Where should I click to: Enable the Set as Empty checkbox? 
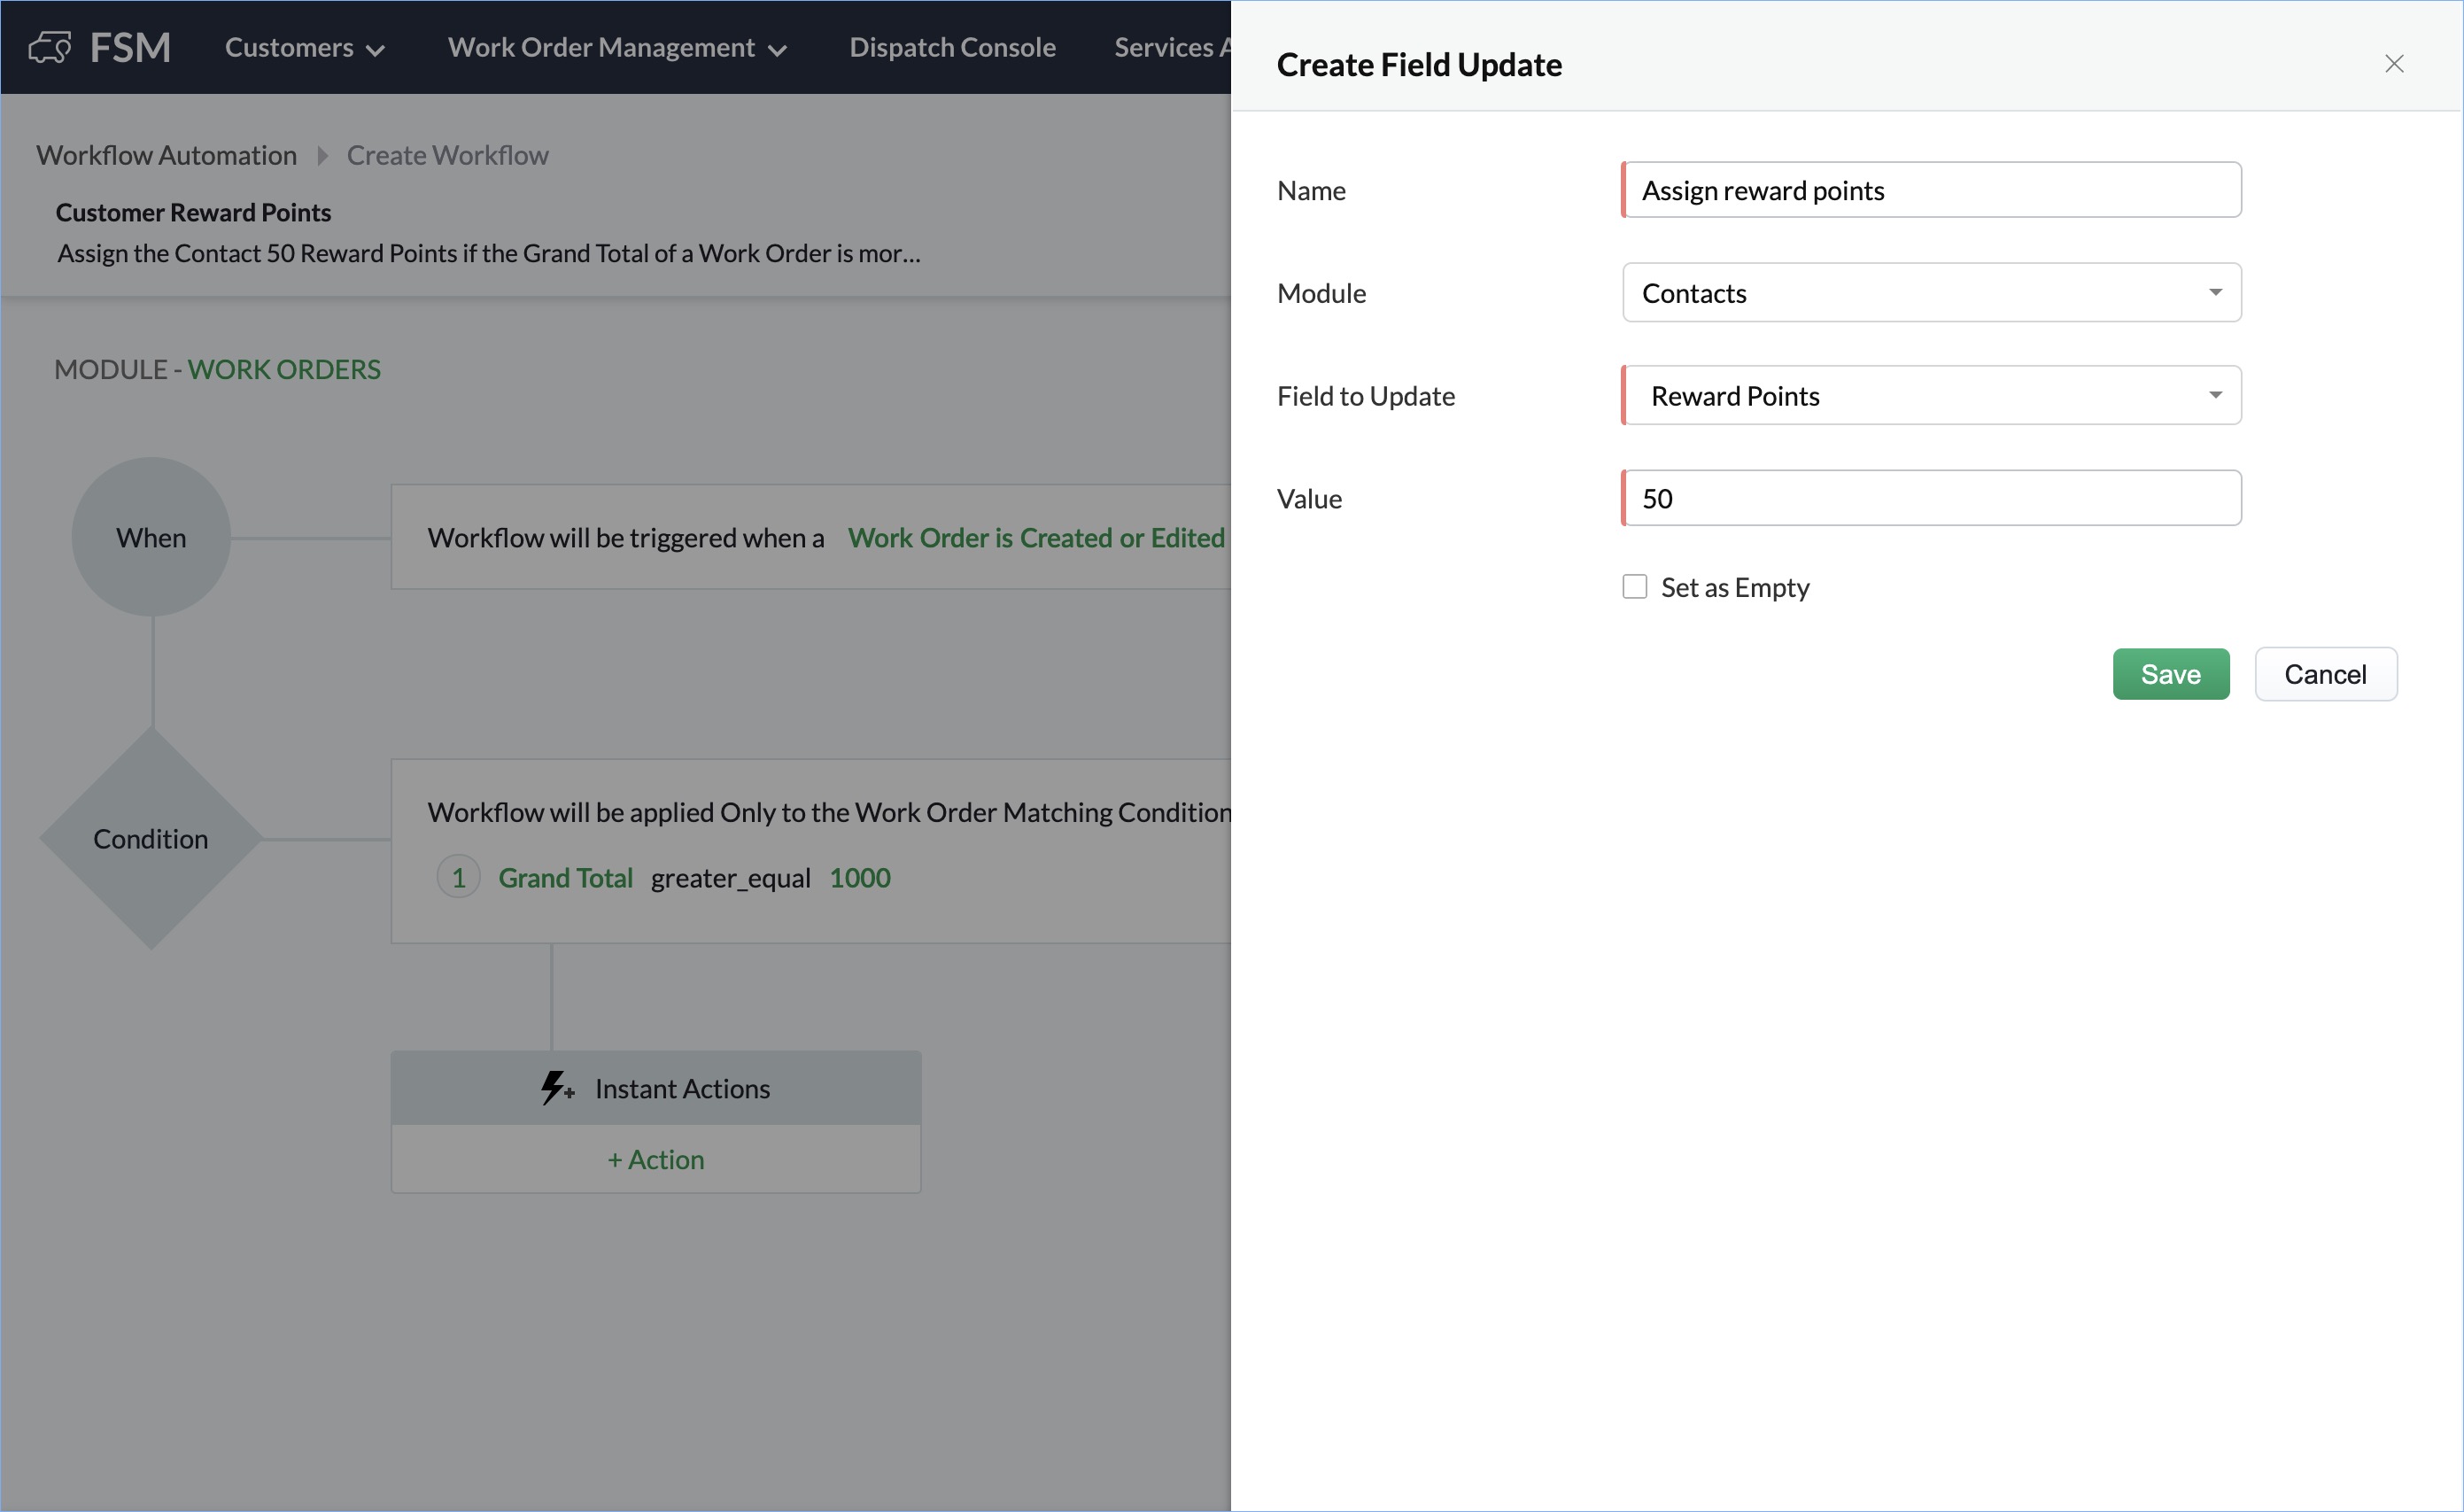(x=1634, y=586)
